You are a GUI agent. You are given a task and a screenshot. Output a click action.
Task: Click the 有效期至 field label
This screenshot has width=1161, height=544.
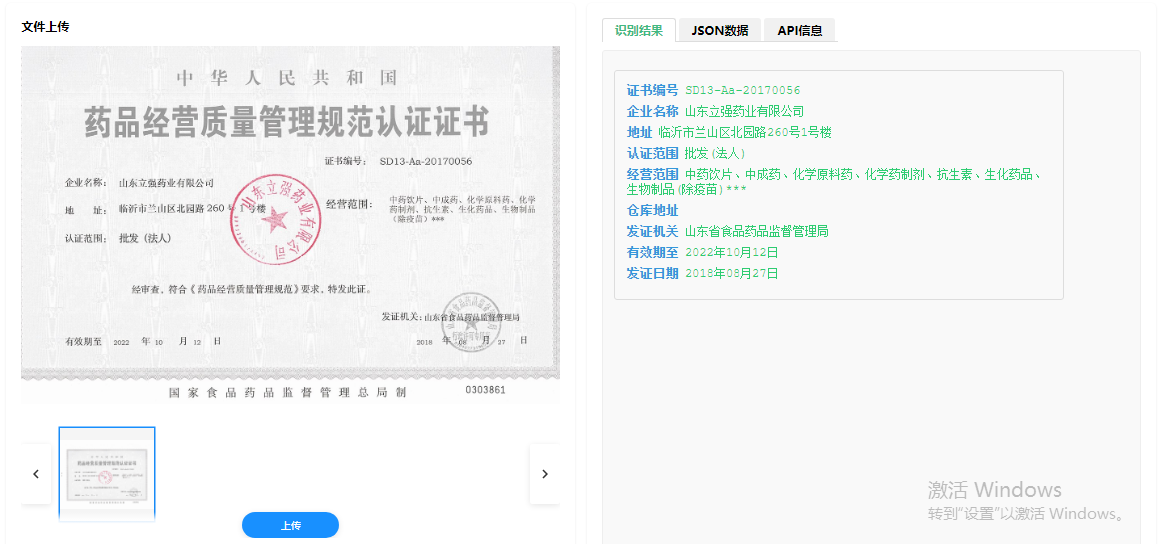(652, 252)
